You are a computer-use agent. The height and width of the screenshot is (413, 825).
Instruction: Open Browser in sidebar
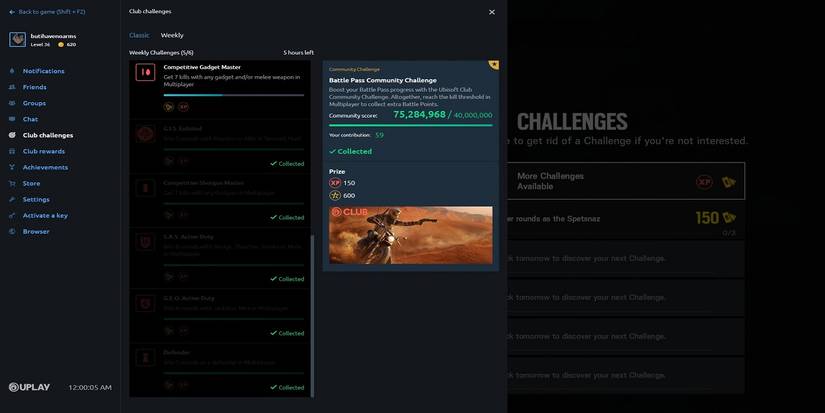pos(36,231)
